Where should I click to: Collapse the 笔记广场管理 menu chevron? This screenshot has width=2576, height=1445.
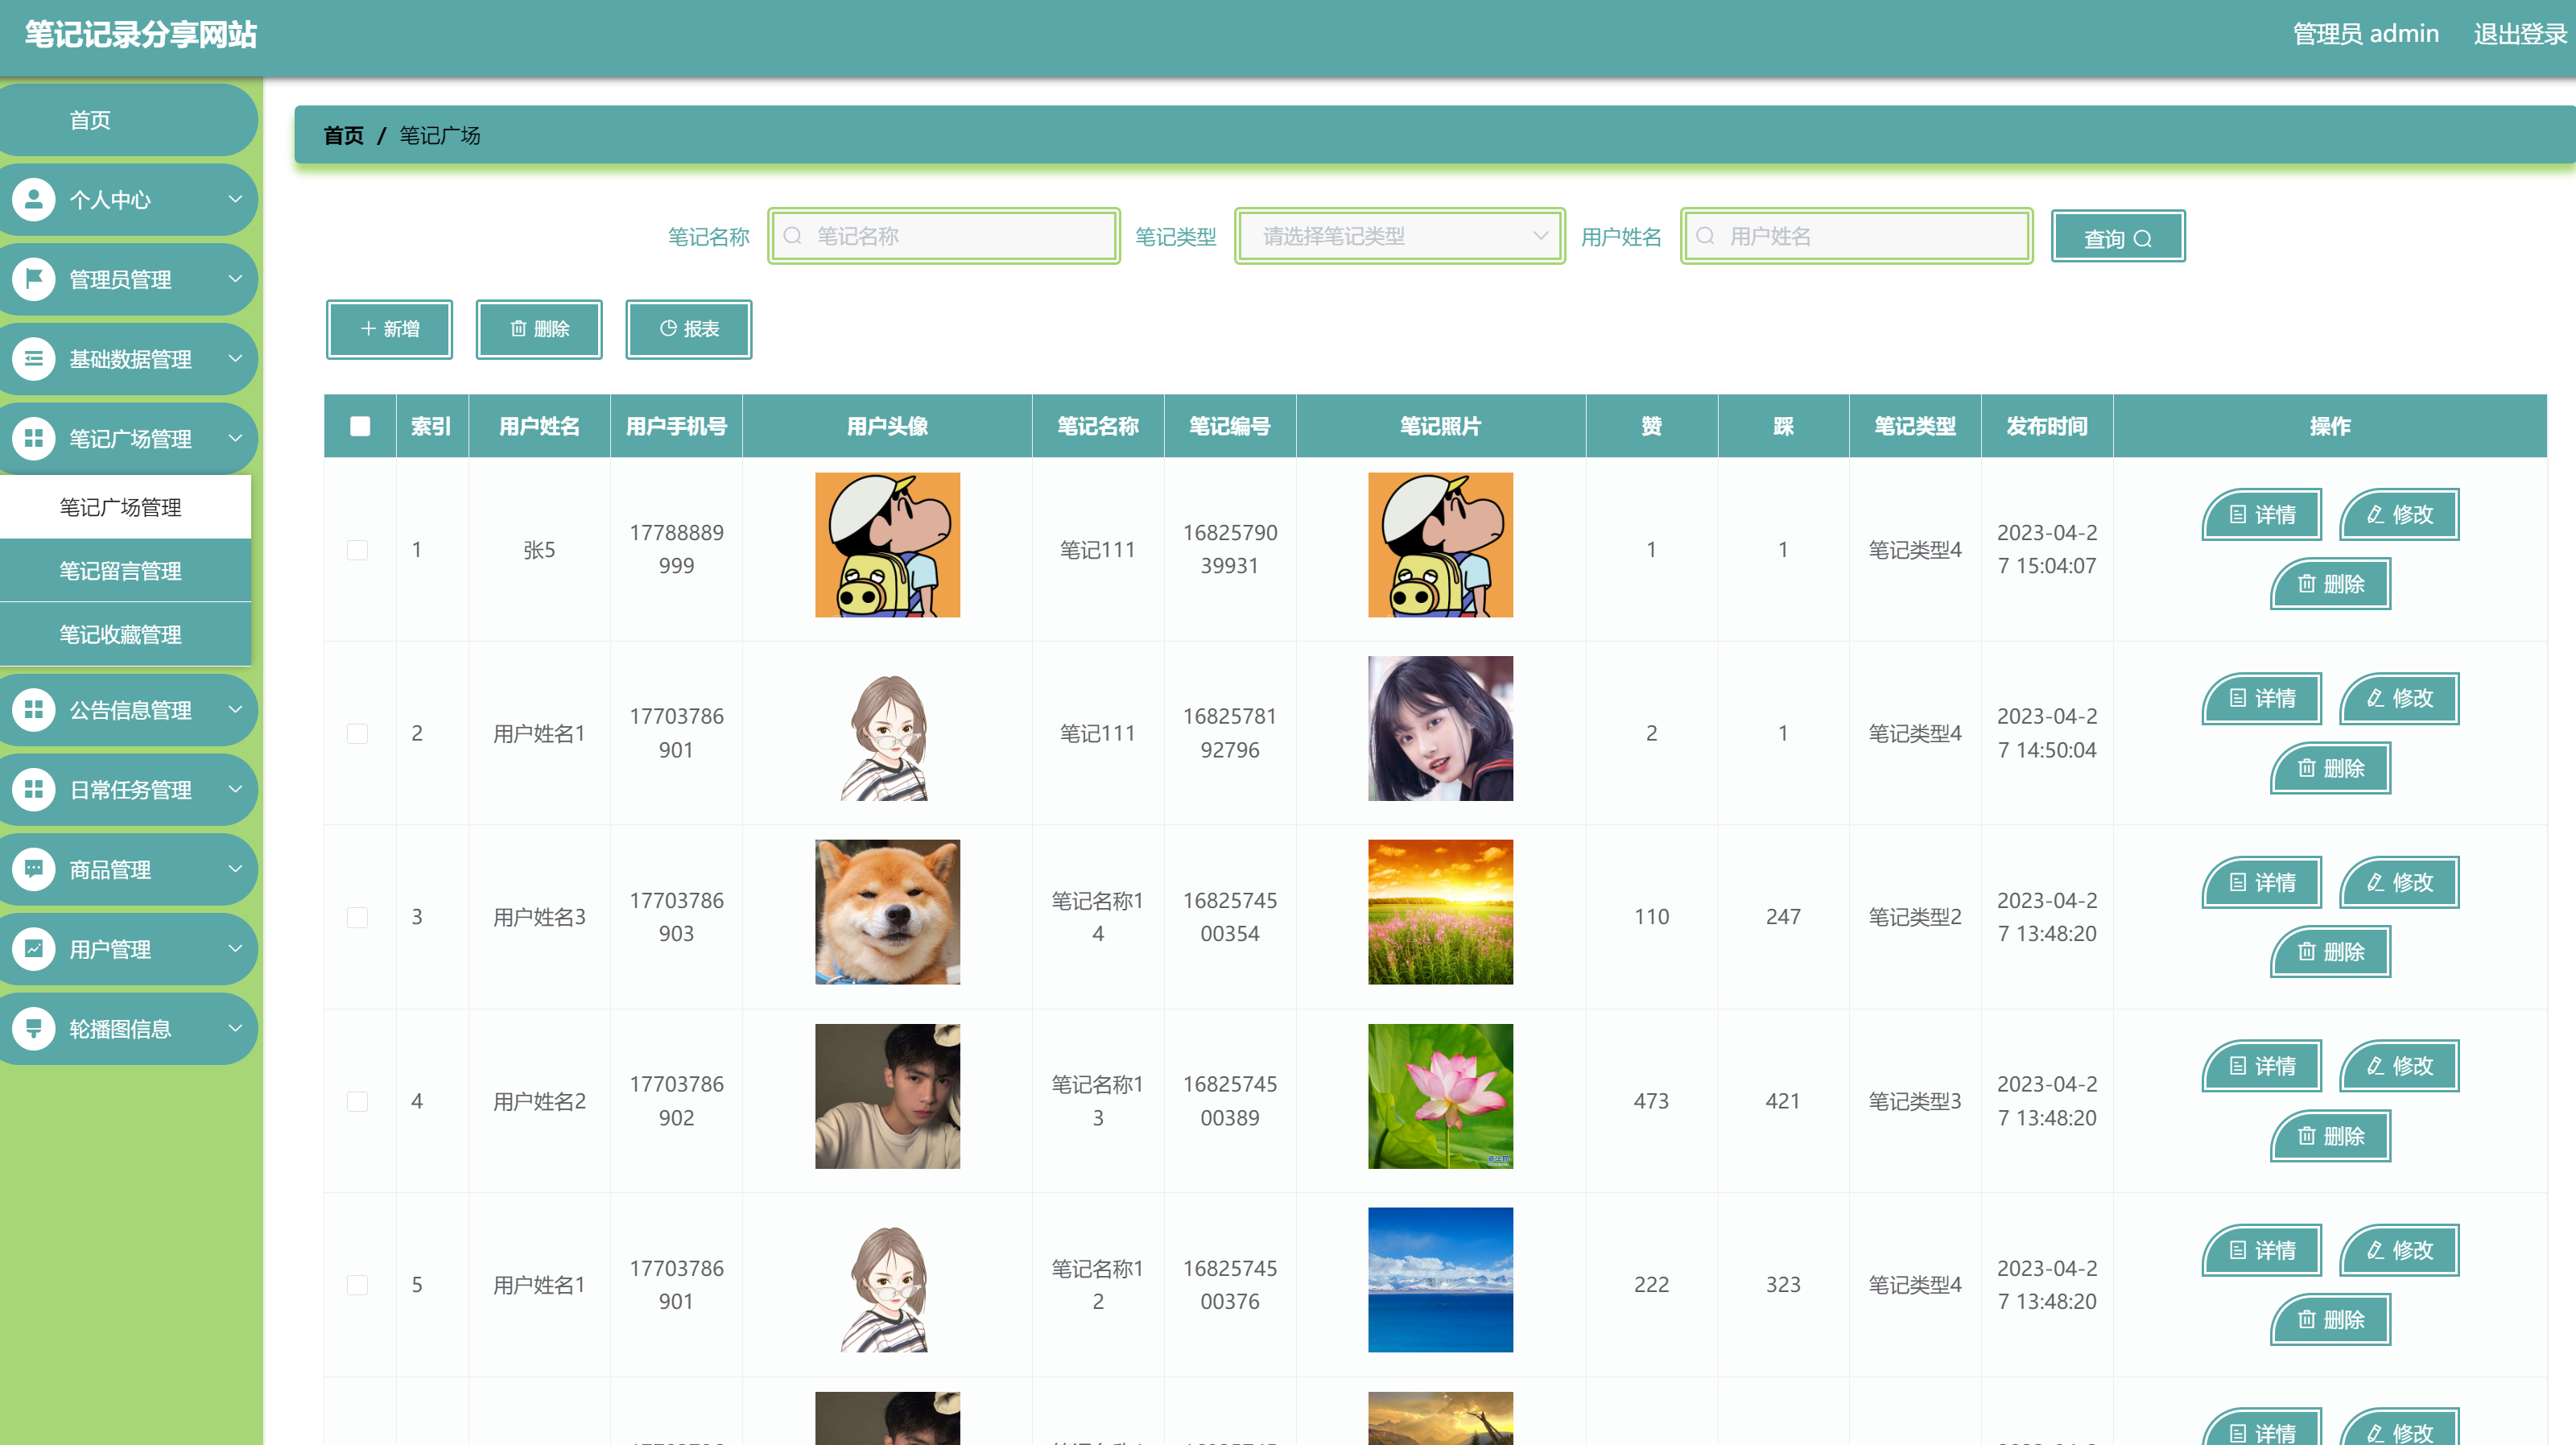click(x=236, y=439)
